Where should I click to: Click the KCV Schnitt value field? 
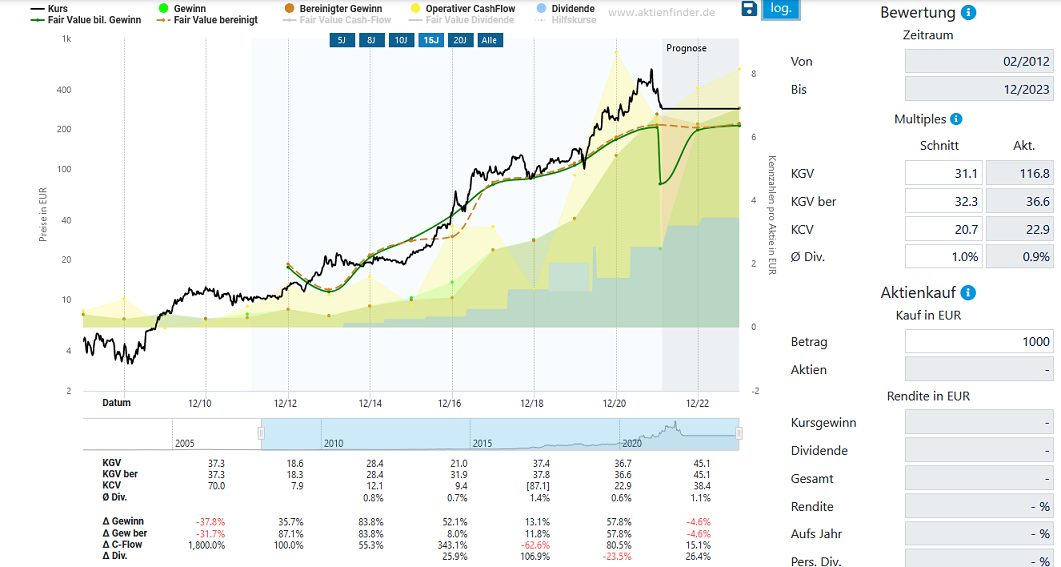943,230
